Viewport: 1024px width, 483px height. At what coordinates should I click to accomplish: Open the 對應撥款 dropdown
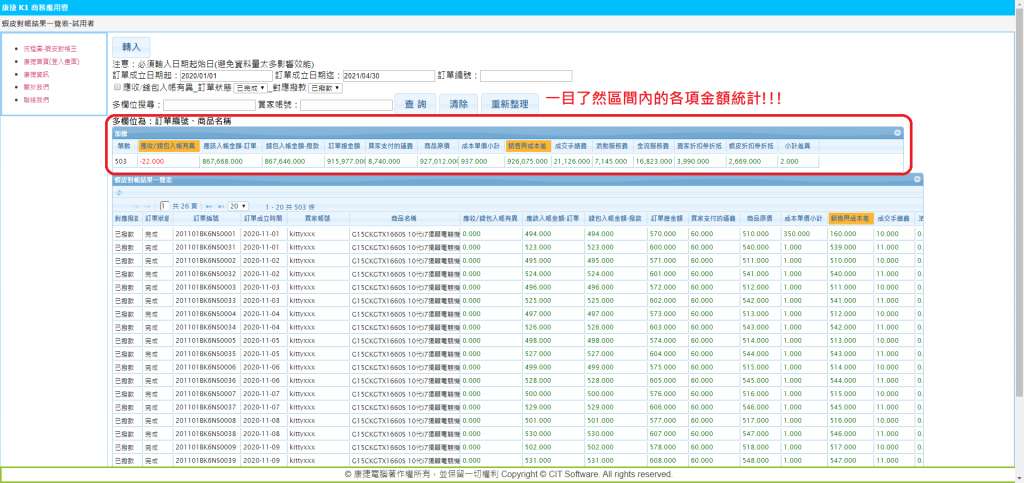point(326,88)
